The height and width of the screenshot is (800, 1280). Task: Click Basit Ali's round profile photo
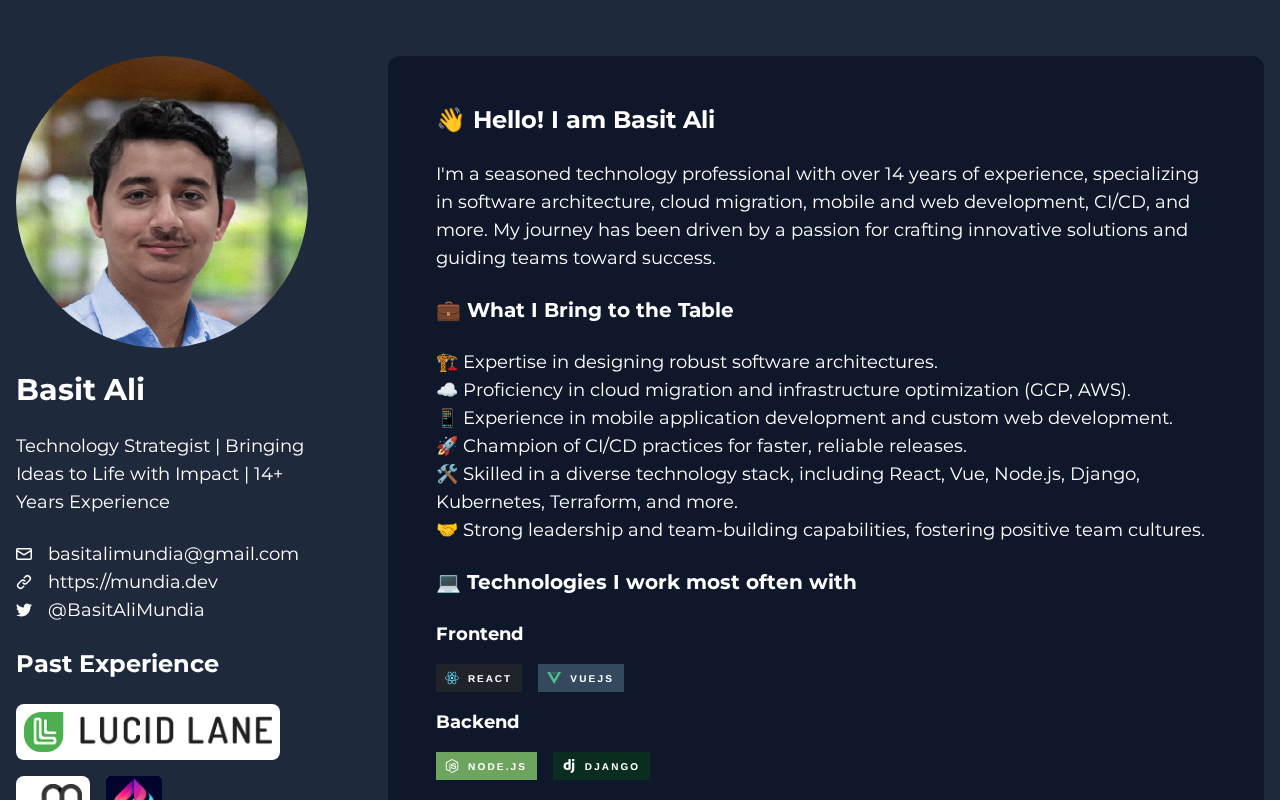point(162,202)
